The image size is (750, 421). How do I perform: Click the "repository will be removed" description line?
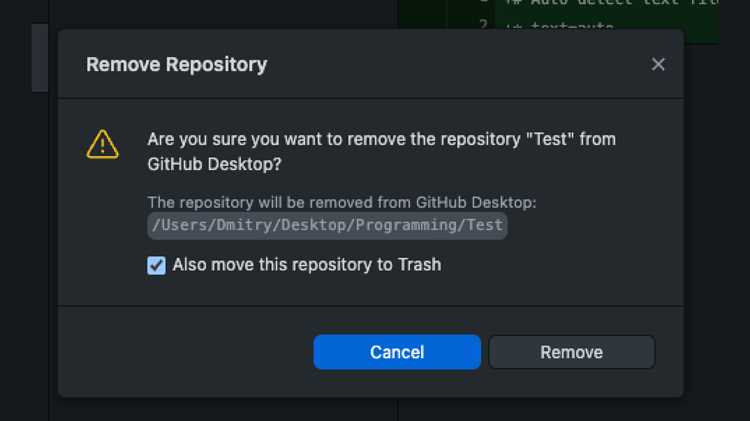click(342, 202)
